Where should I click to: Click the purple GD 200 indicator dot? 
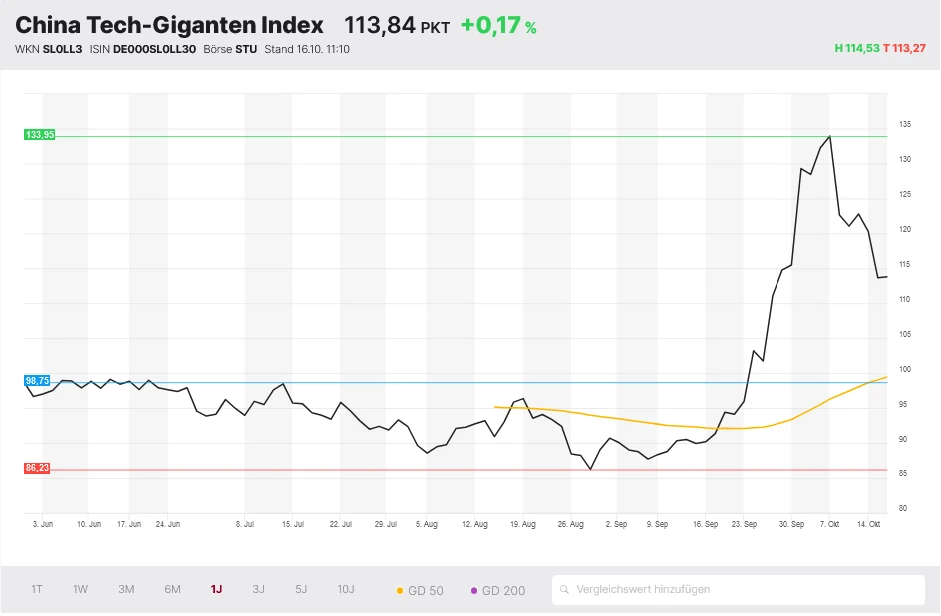point(473,590)
